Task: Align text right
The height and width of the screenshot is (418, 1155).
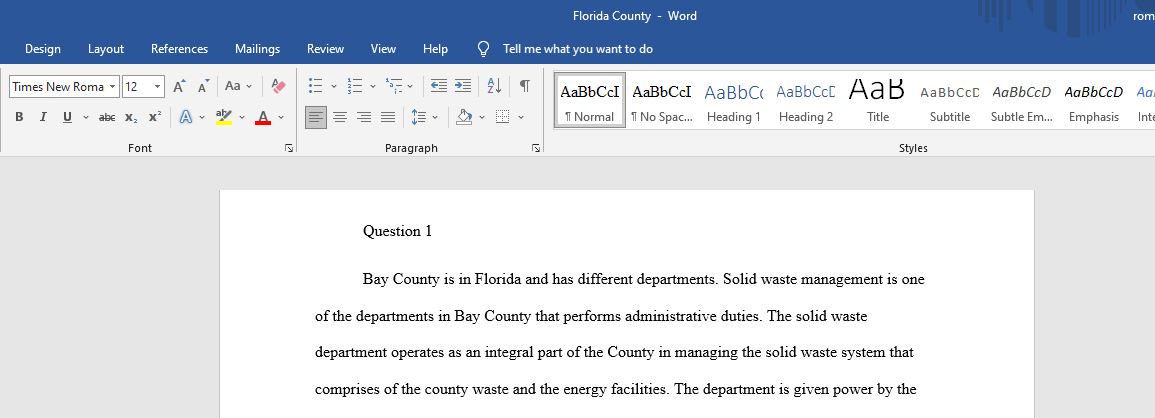Action: click(x=364, y=116)
